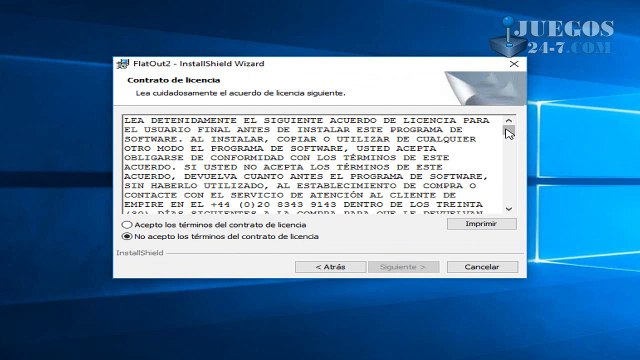The height and width of the screenshot is (360, 640).
Task: Click the 'FlatOut2 - InstallShield Wizard' window title
Action: click(199, 64)
